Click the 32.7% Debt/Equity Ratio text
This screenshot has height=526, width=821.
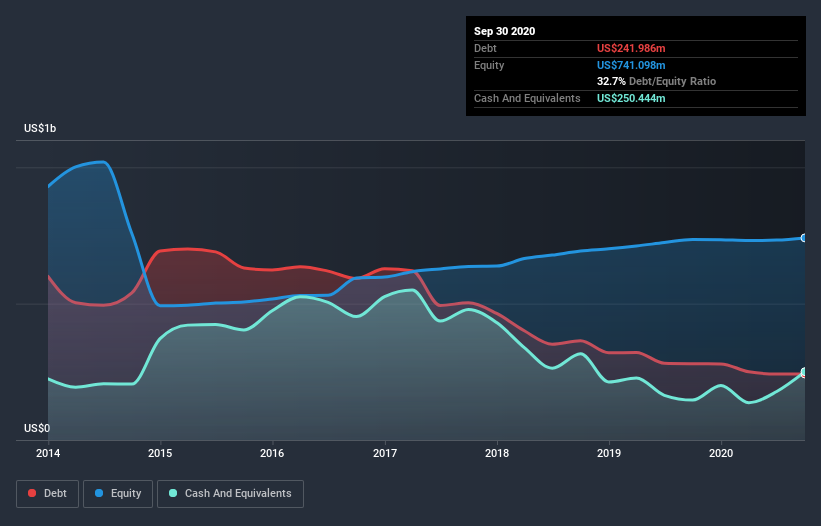657,81
